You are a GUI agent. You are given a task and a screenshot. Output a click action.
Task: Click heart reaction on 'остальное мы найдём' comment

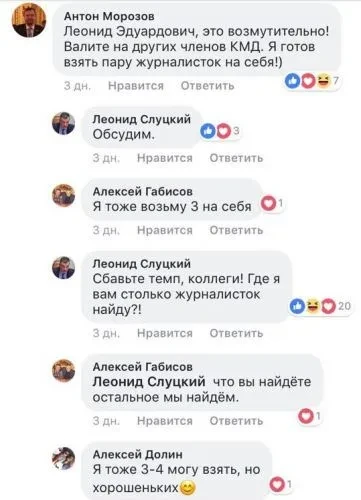(306, 416)
